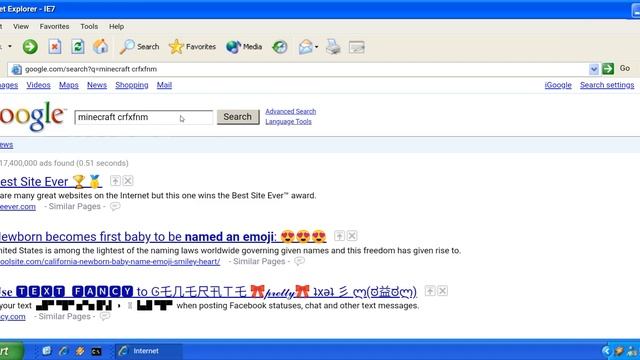The width and height of the screenshot is (640, 360).
Task: Go to the Home page icon
Action: 100,47
